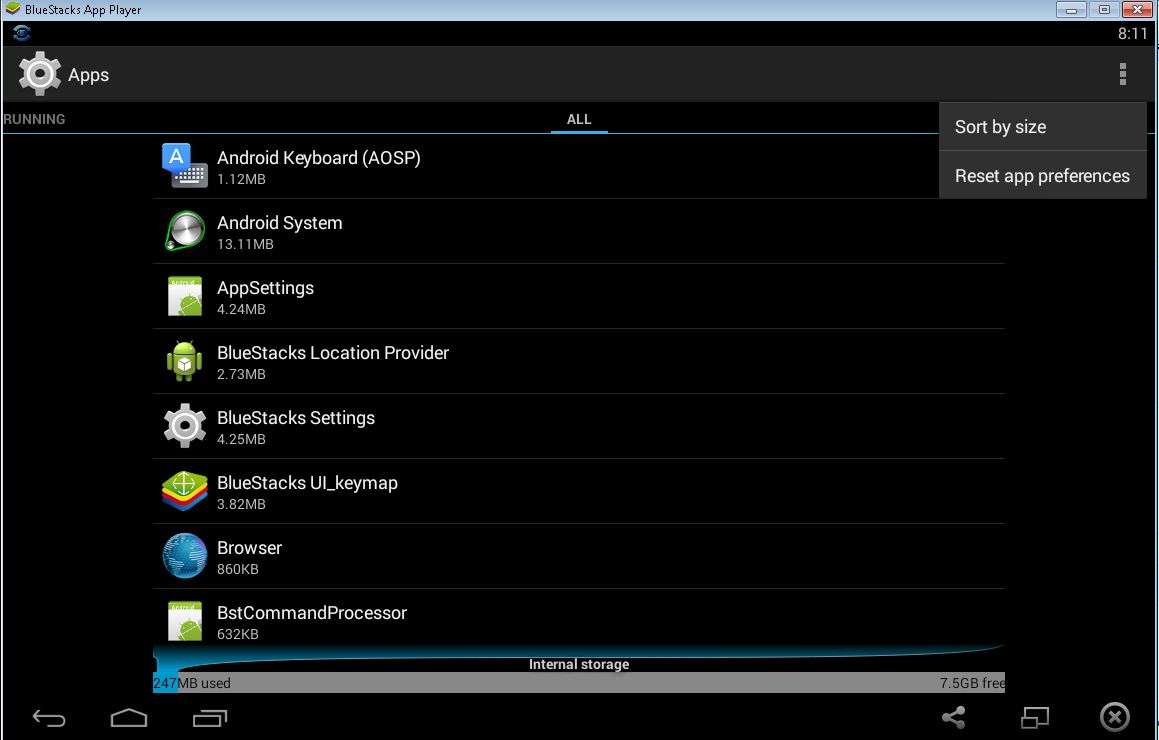The height and width of the screenshot is (740, 1159).
Task: Open the three-dot overflow menu
Action: click(x=1122, y=74)
